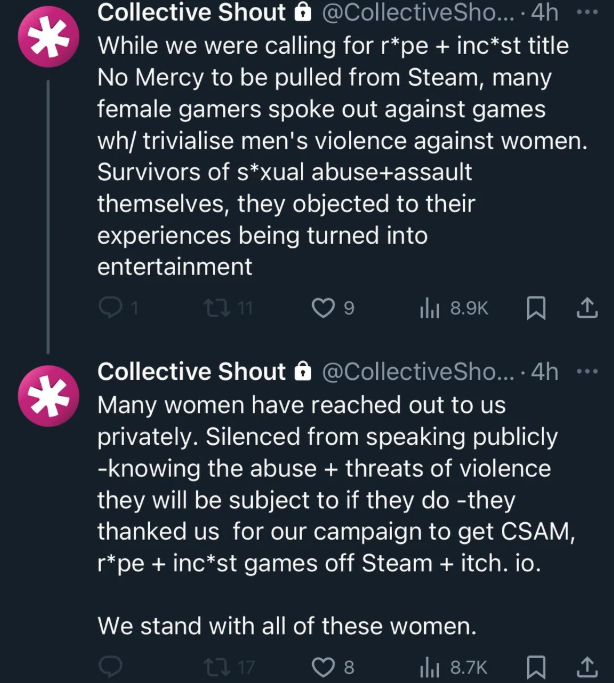Like the second tweet with 8 likes
614x683 pixels.
(x=323, y=666)
